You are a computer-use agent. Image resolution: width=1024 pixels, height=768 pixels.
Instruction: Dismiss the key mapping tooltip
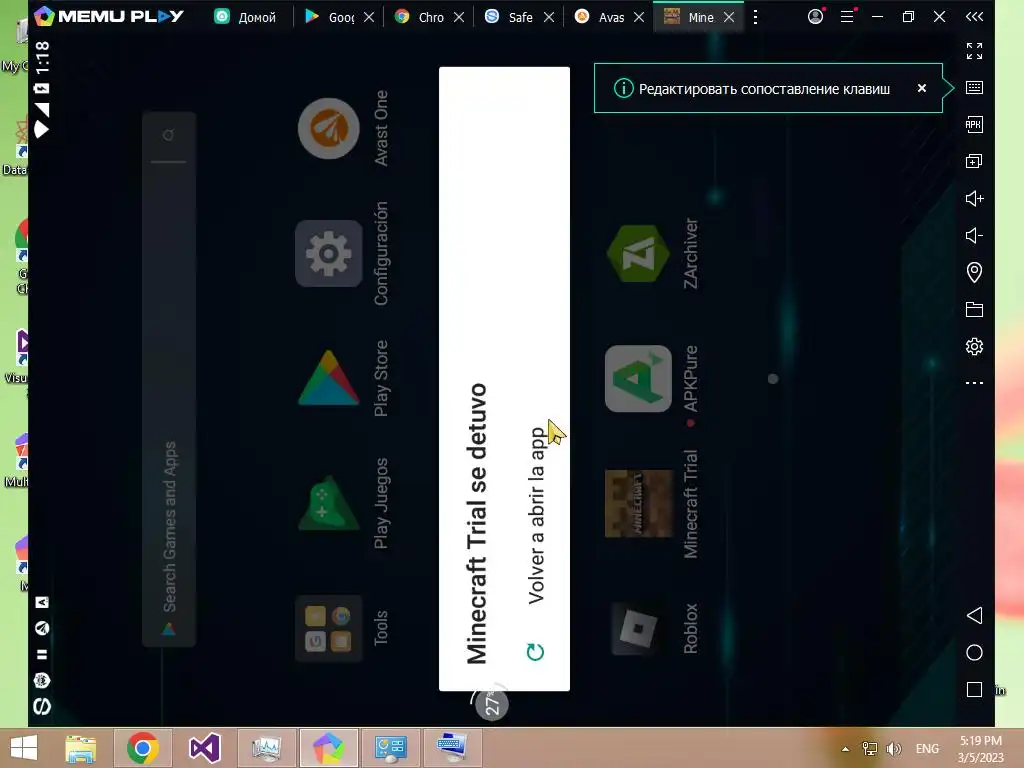coord(921,88)
